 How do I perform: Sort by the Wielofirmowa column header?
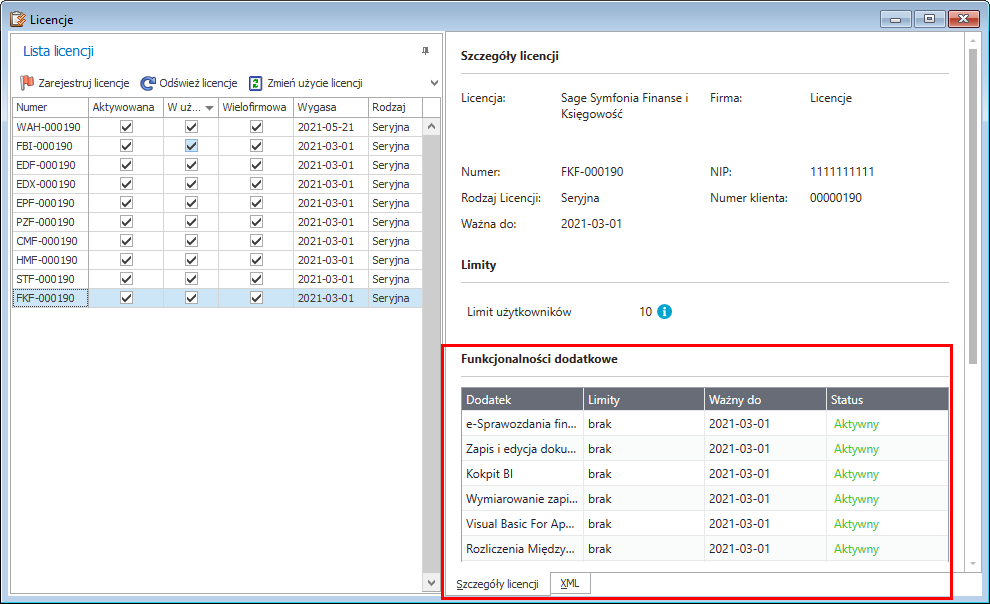(x=256, y=107)
